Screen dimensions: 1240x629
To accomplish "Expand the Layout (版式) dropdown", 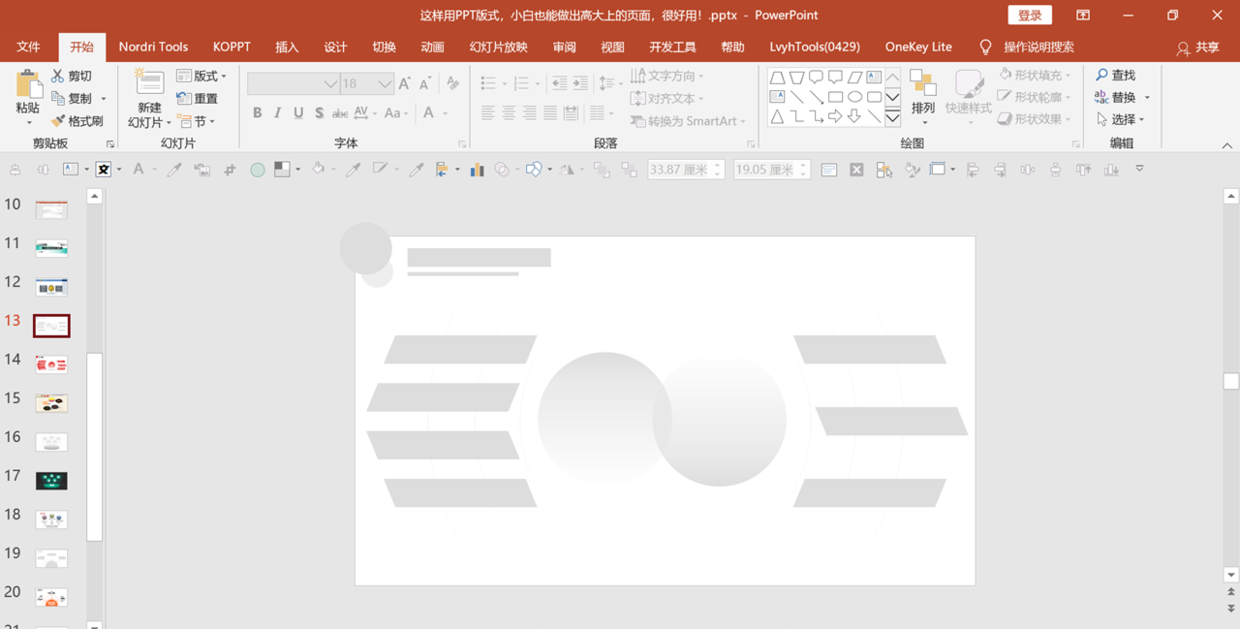I will pos(201,76).
